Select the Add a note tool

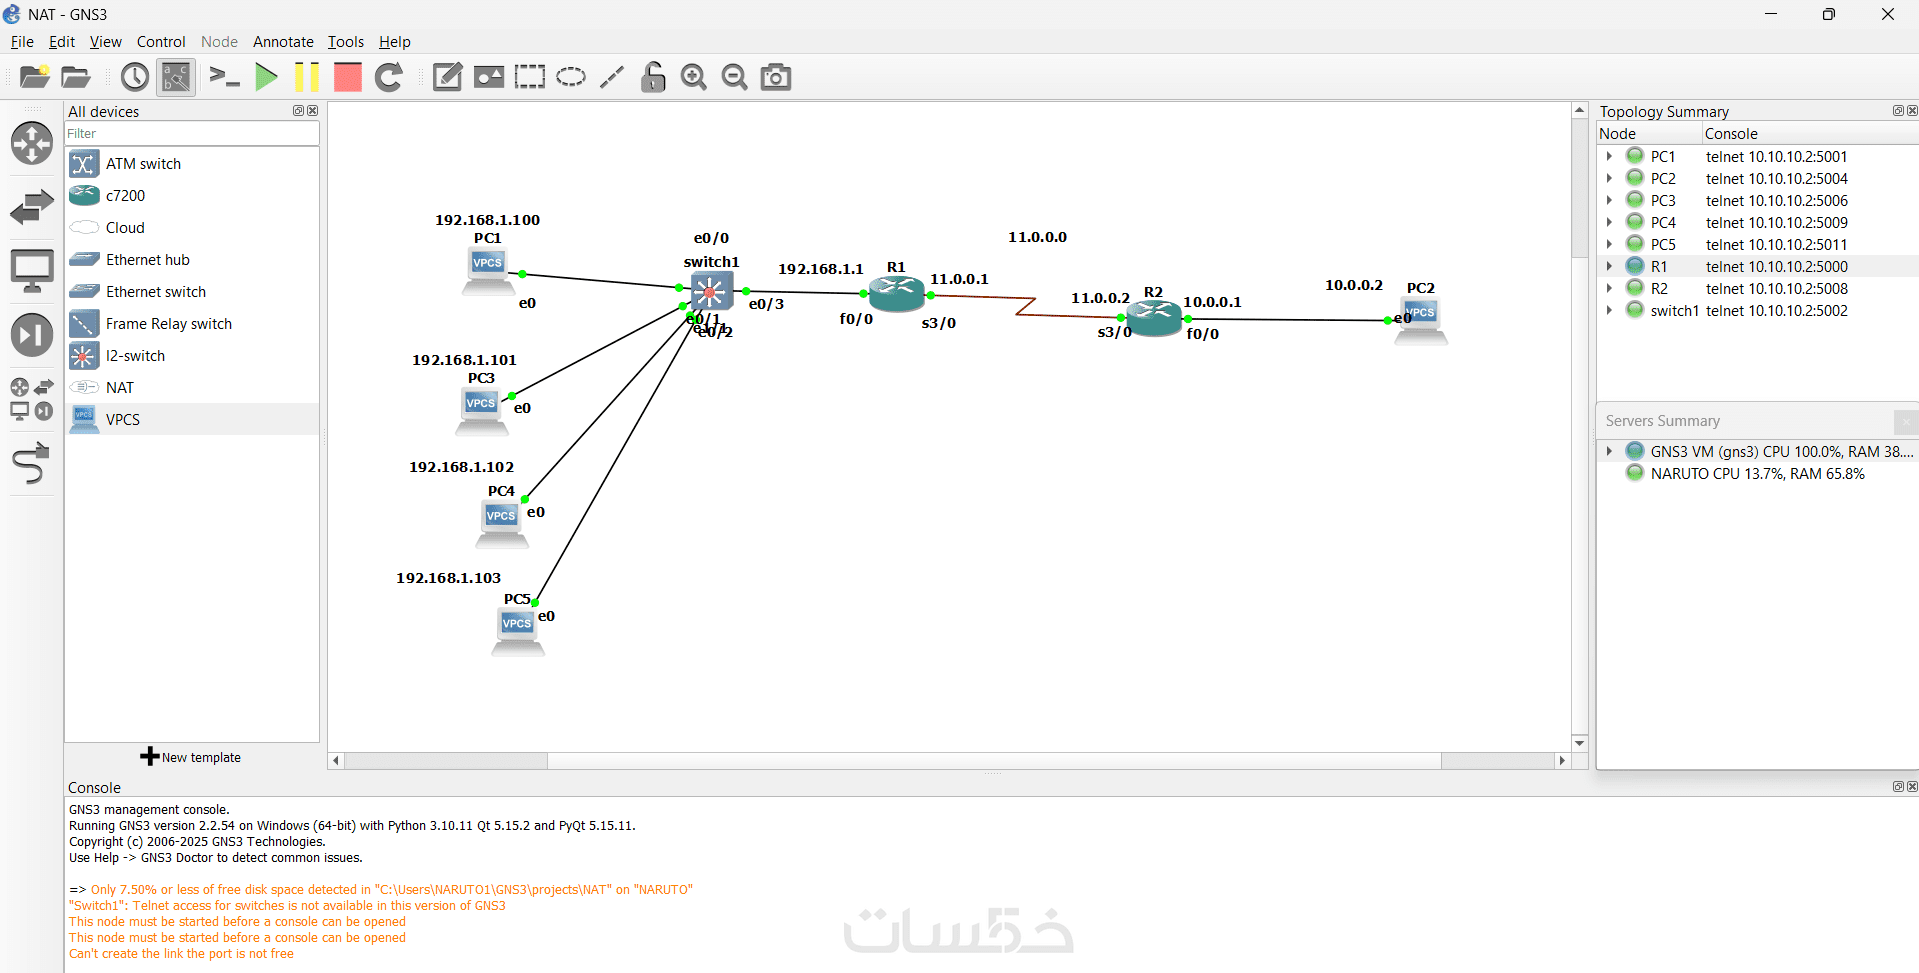(447, 77)
